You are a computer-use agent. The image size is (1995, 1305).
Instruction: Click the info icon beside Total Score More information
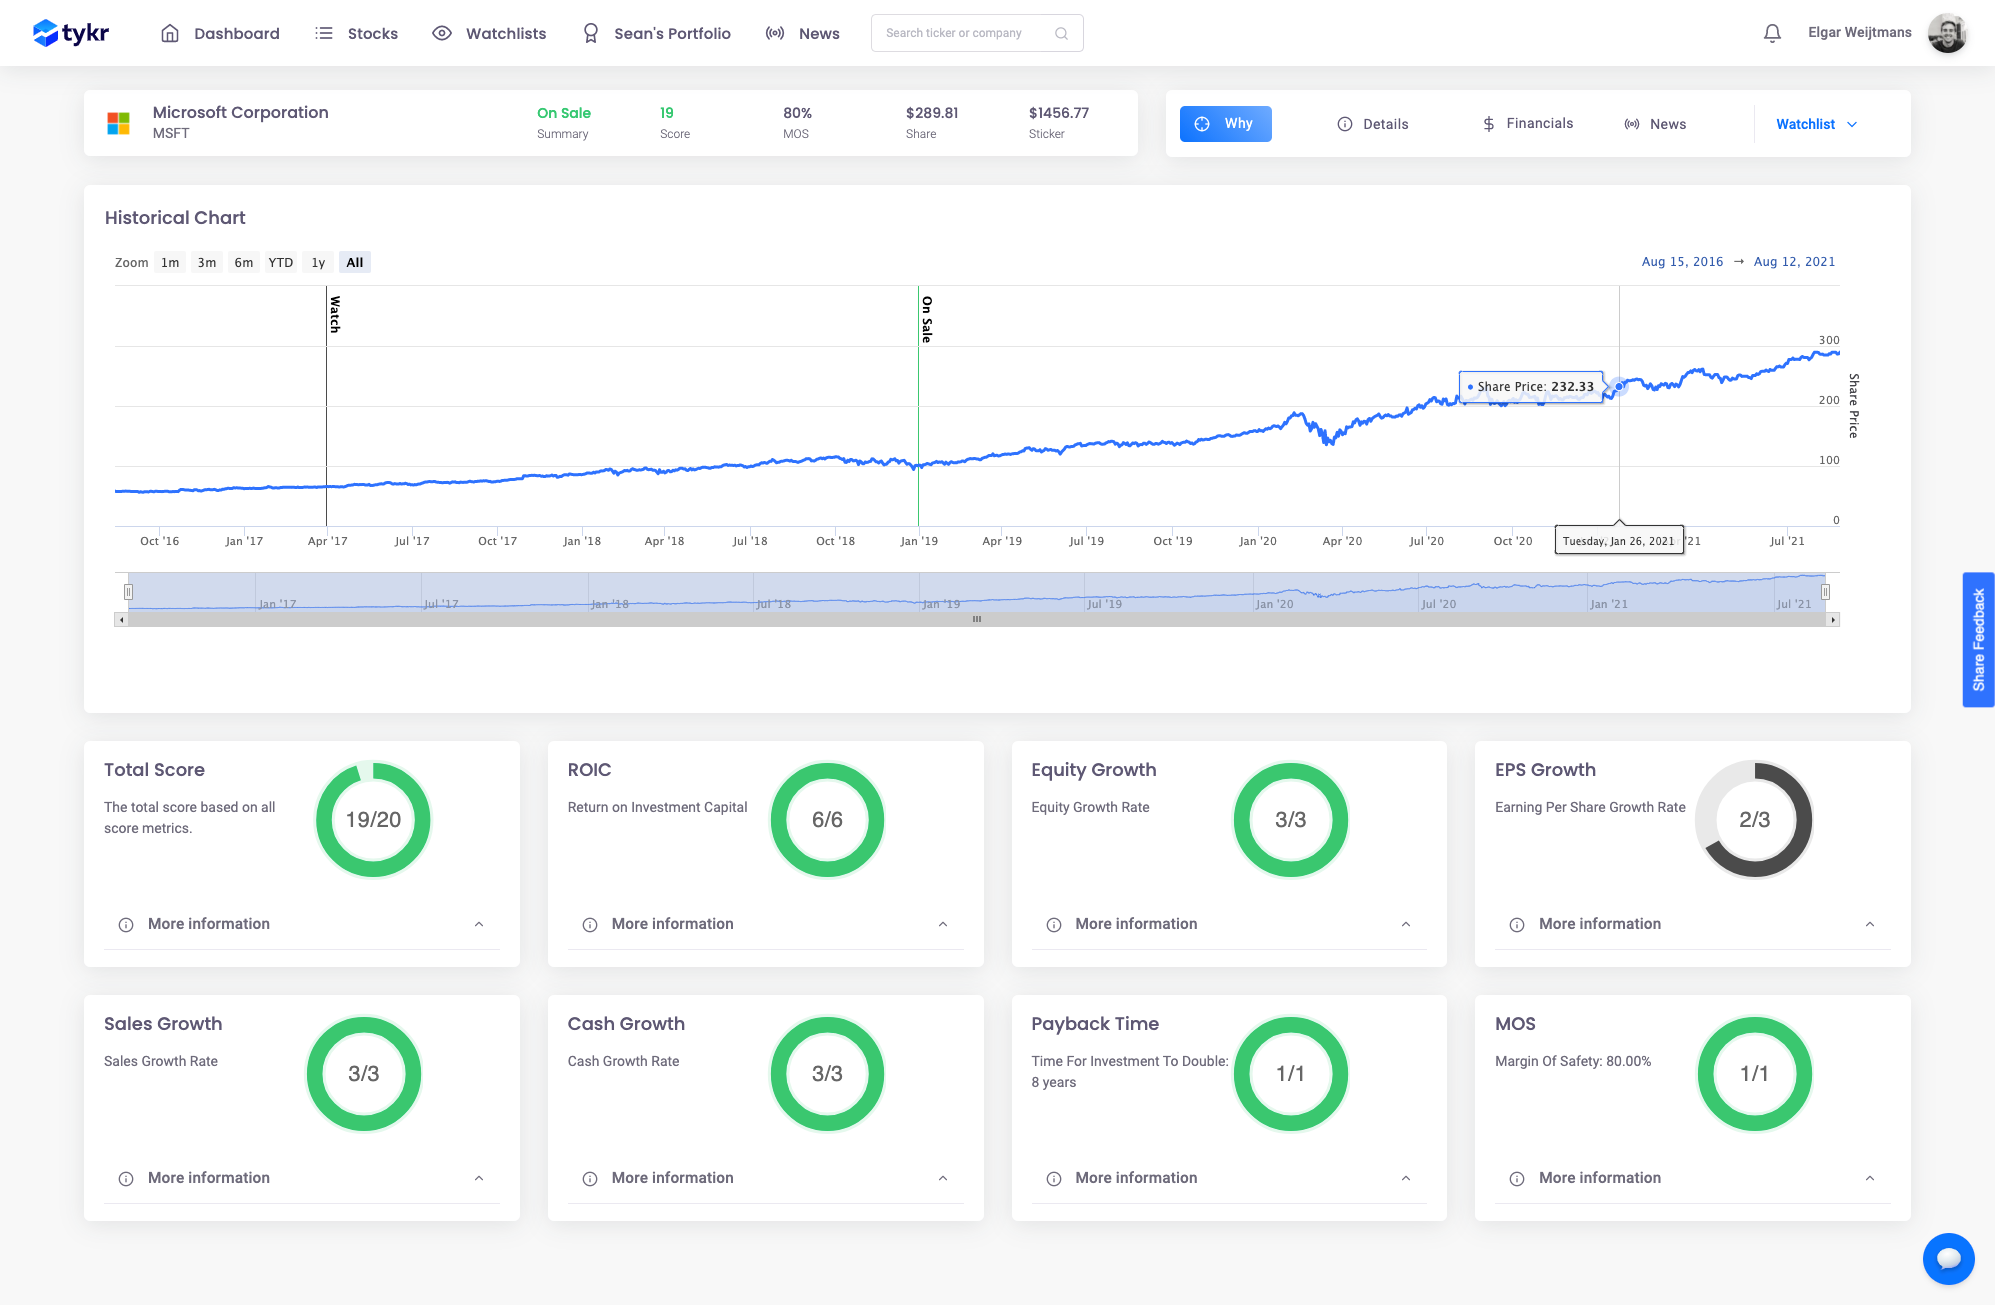pos(125,924)
